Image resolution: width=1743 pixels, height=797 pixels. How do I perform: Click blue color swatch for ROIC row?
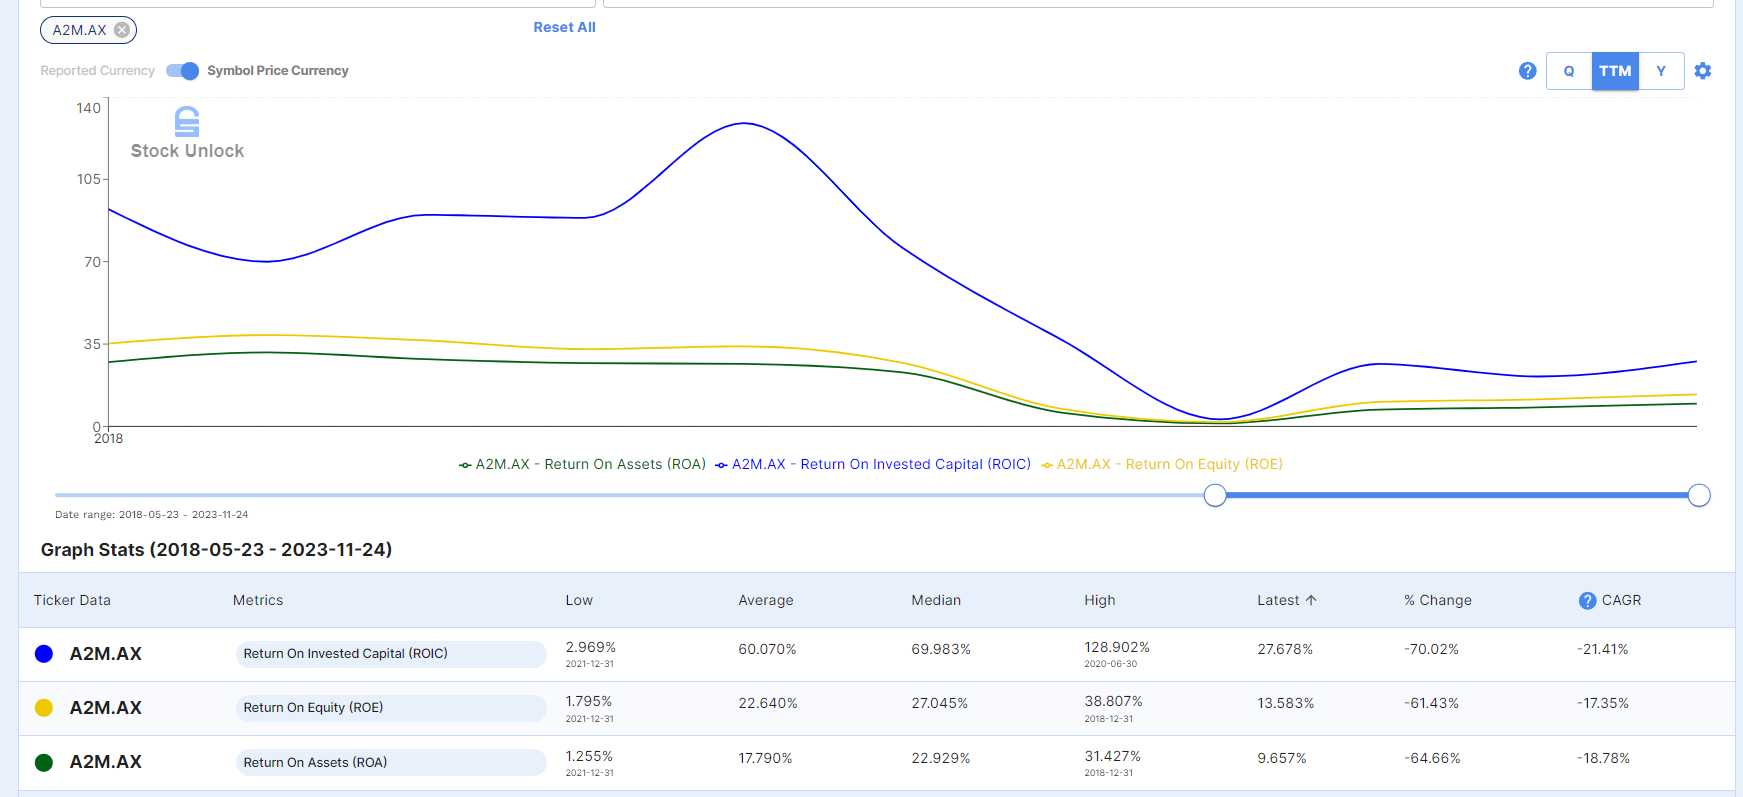point(44,654)
